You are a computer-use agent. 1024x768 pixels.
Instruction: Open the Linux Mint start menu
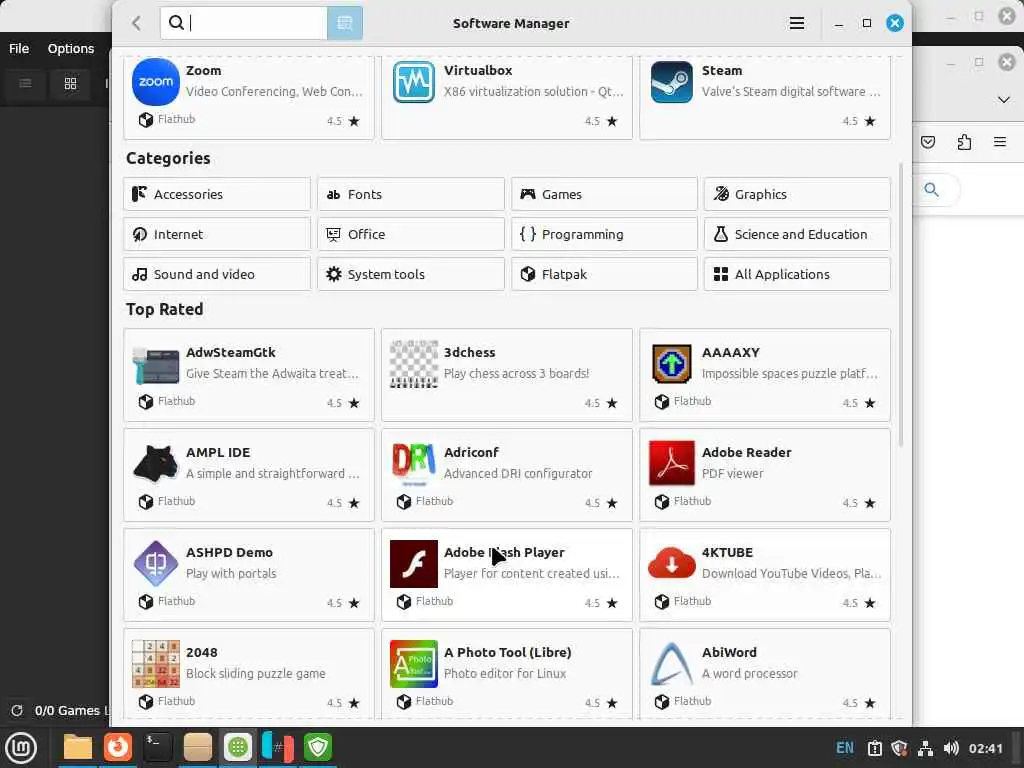20,747
